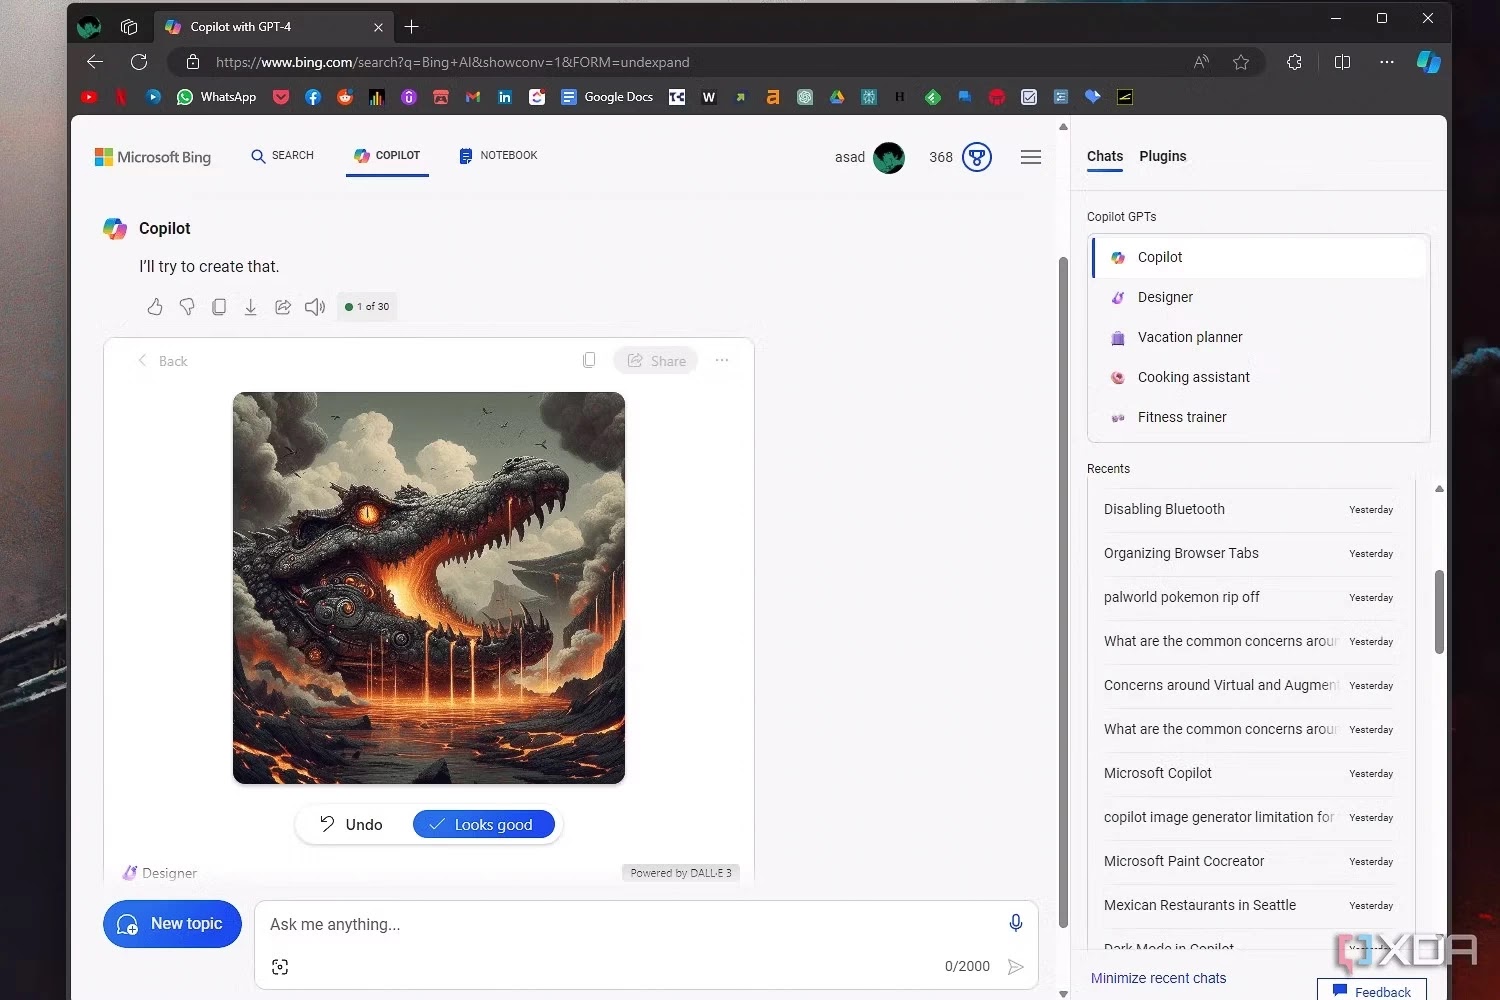Refresh the page in the browser

click(x=139, y=62)
